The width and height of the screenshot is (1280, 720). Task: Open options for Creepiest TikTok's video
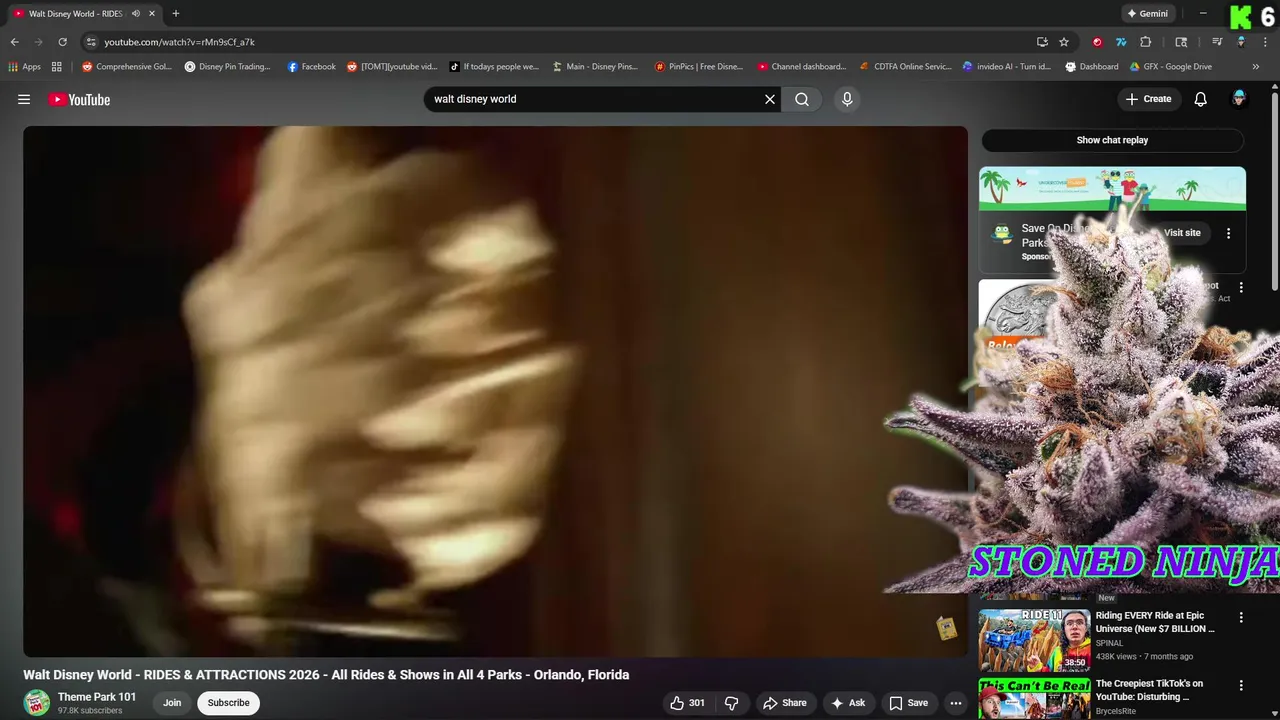point(1241,686)
